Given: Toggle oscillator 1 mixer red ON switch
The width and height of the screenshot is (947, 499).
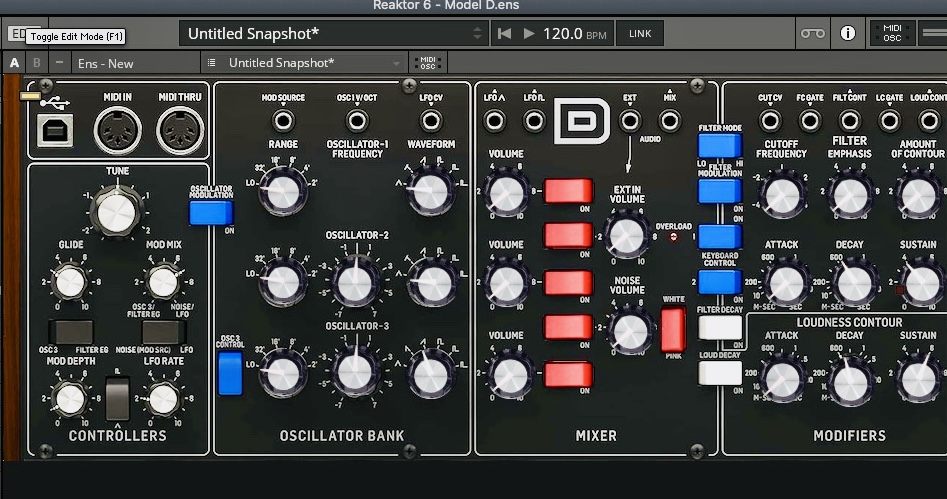Looking at the screenshot, I should pyautogui.click(x=568, y=191).
